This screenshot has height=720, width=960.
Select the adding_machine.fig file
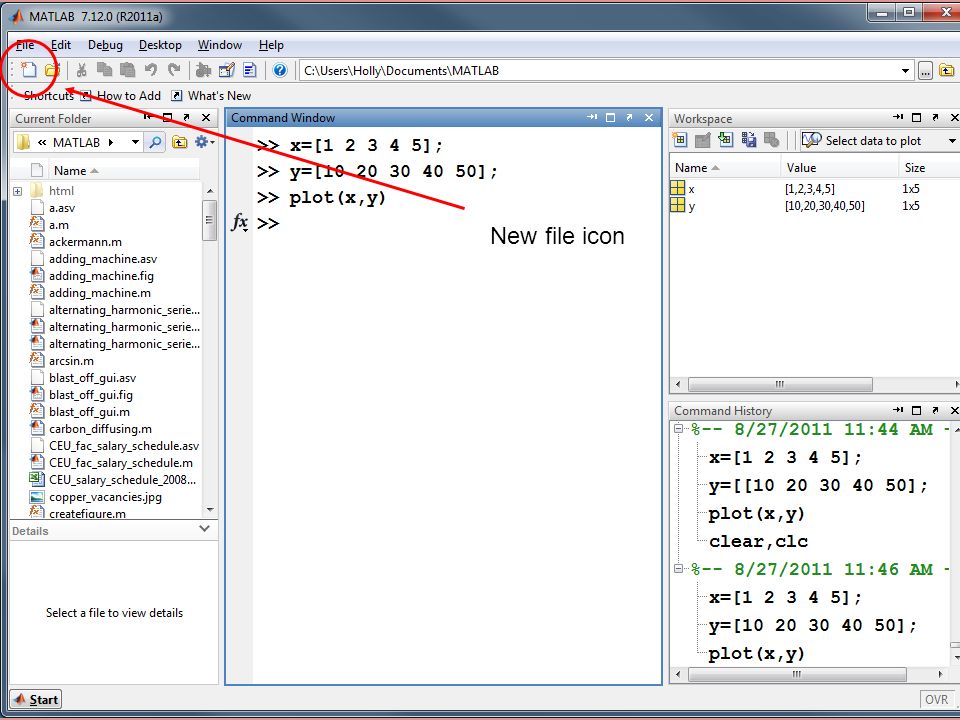point(101,276)
